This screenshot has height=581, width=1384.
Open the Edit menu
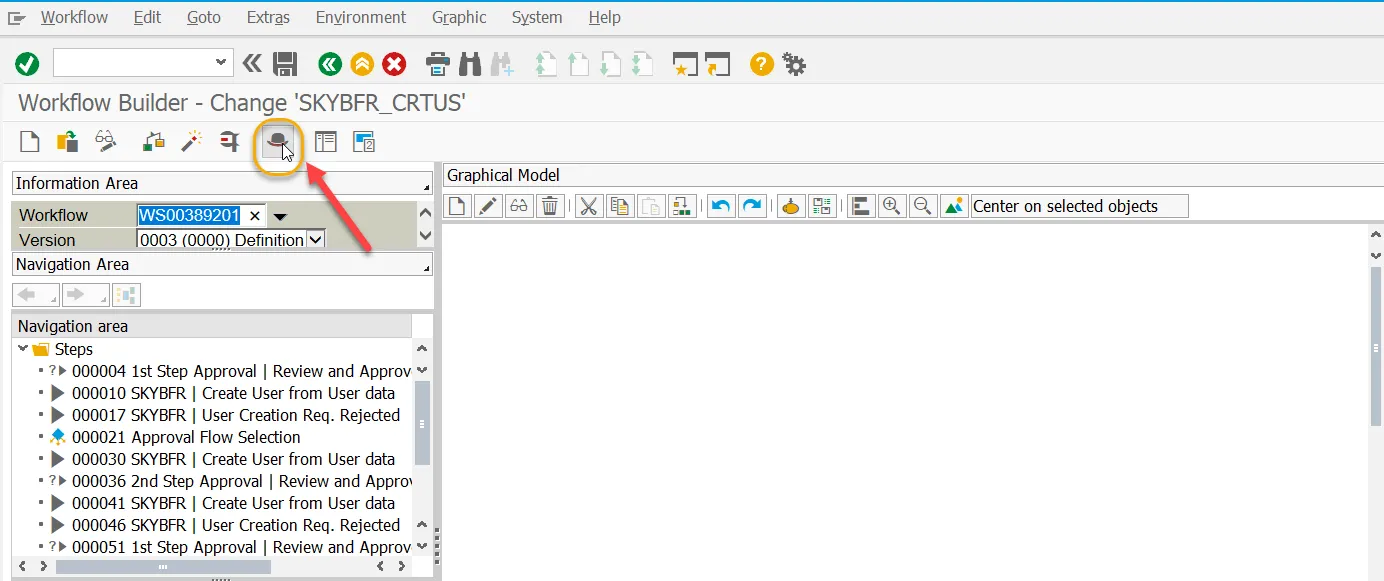147,17
